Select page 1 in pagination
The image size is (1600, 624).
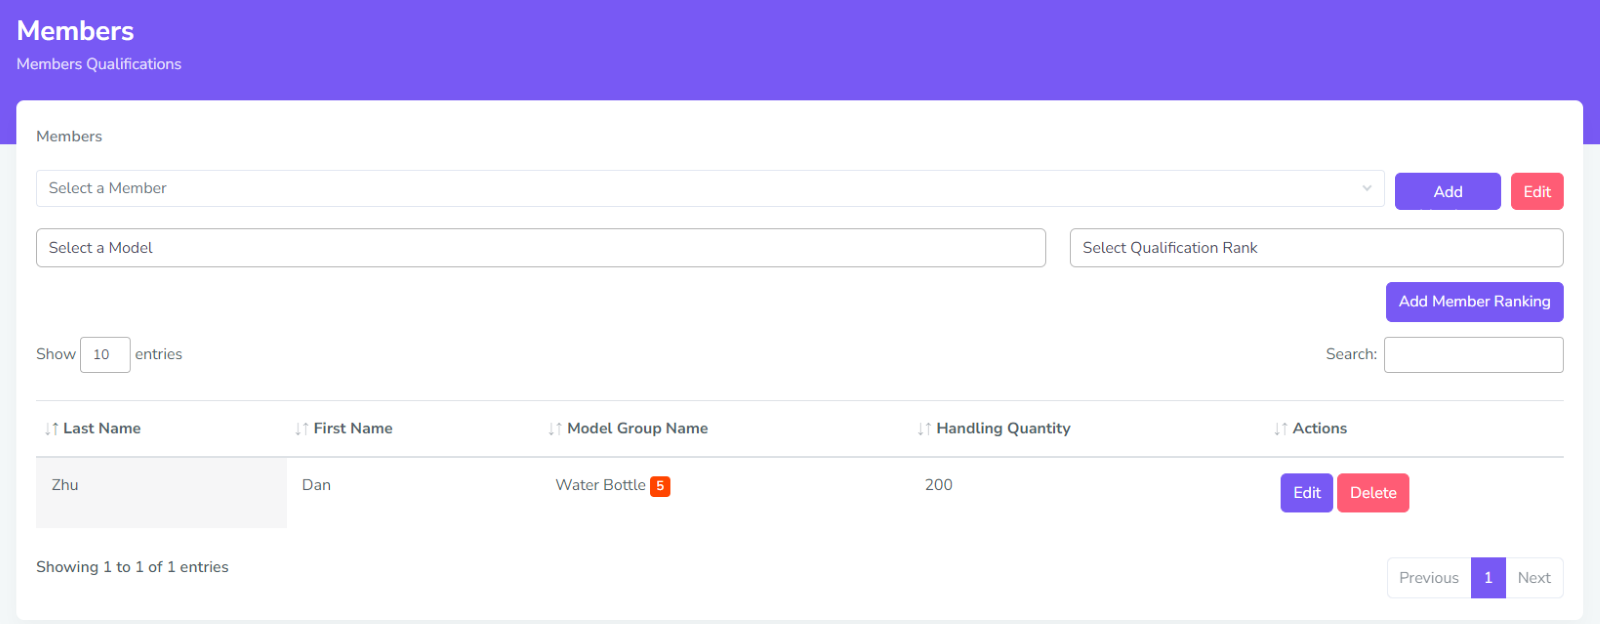coord(1488,578)
